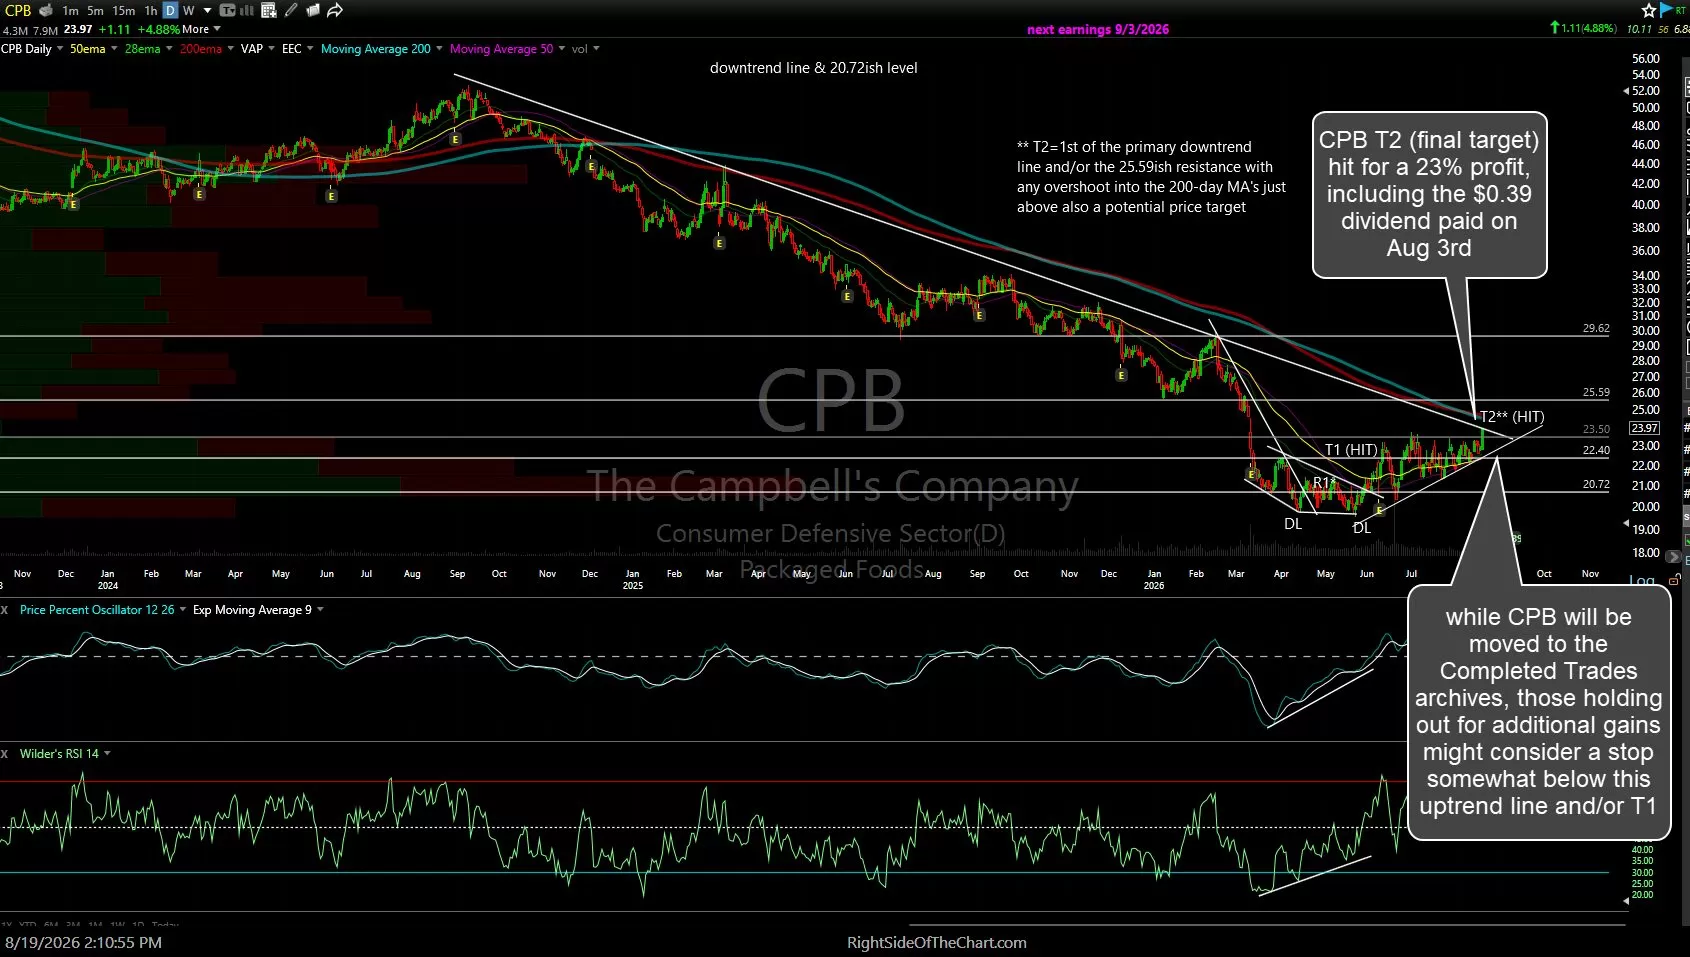The height and width of the screenshot is (957, 1690).
Task: Open the add-indicator grid icon
Action: [268, 10]
